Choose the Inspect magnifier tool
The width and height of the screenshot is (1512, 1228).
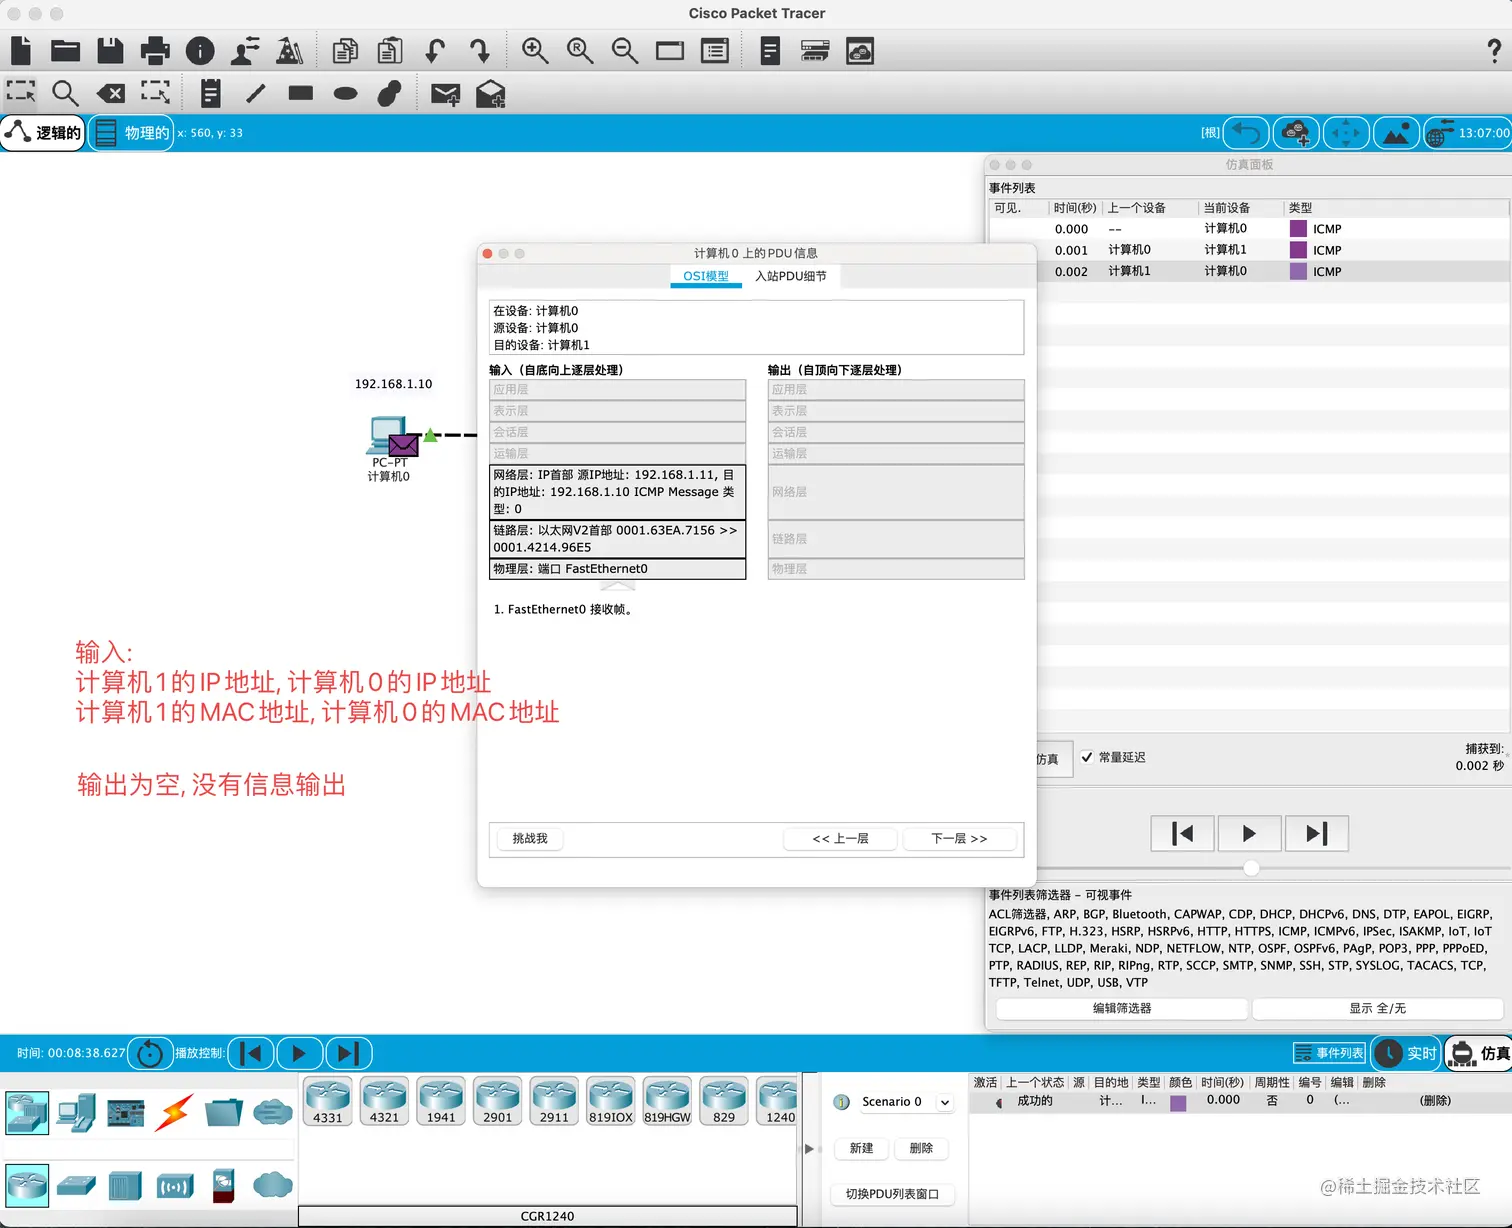point(65,93)
